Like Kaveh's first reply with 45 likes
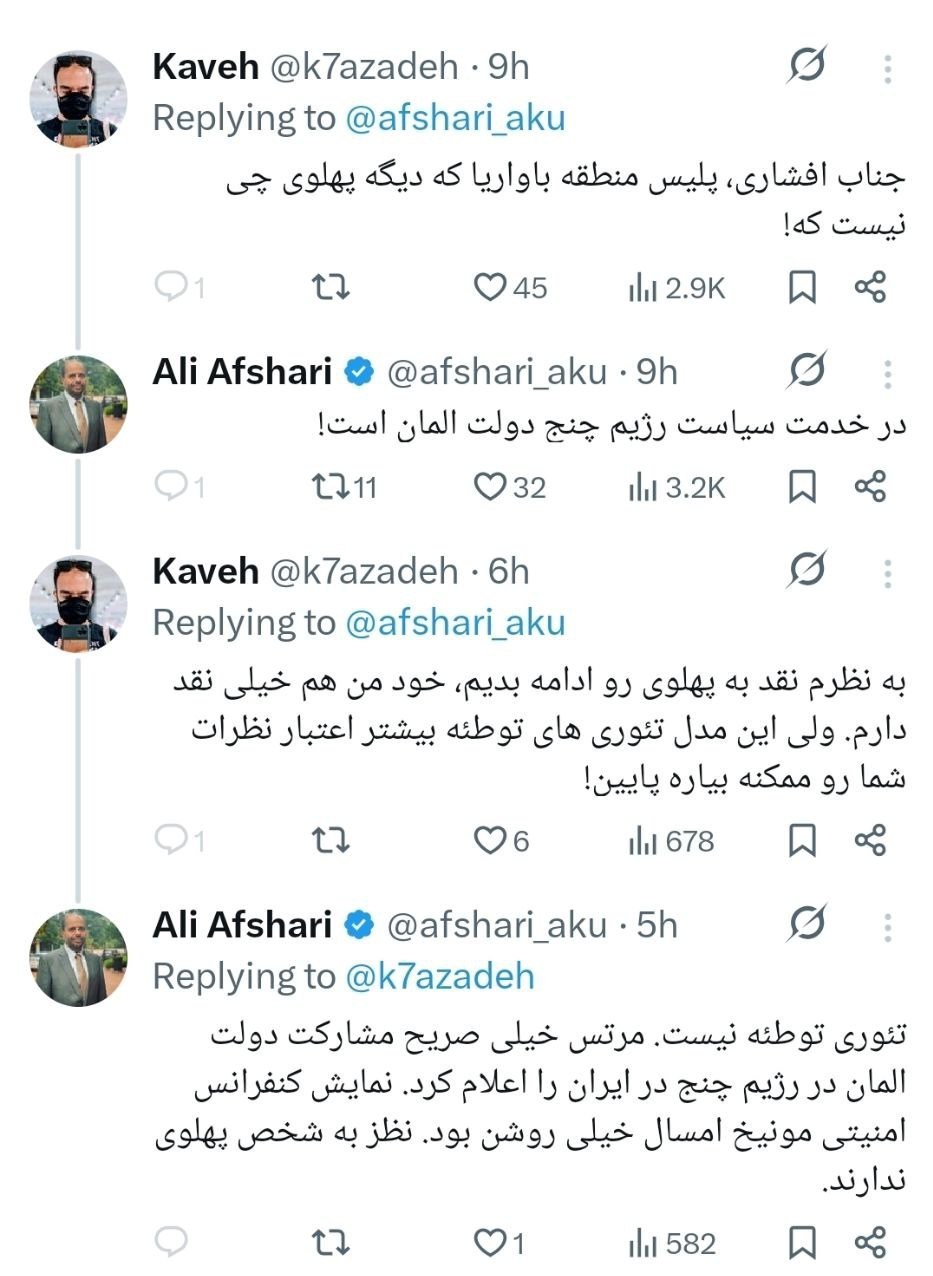Viewport: 933px width, 1276px height. point(490,288)
